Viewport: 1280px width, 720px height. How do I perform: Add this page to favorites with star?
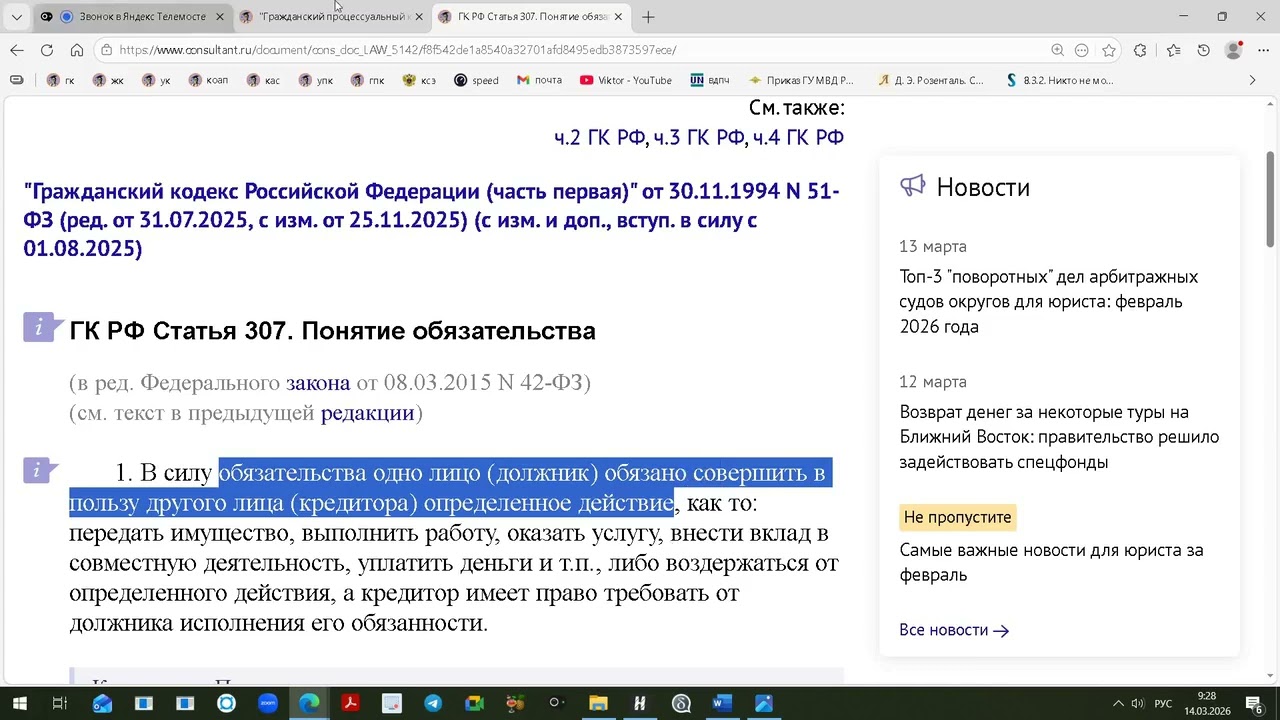[1109, 50]
